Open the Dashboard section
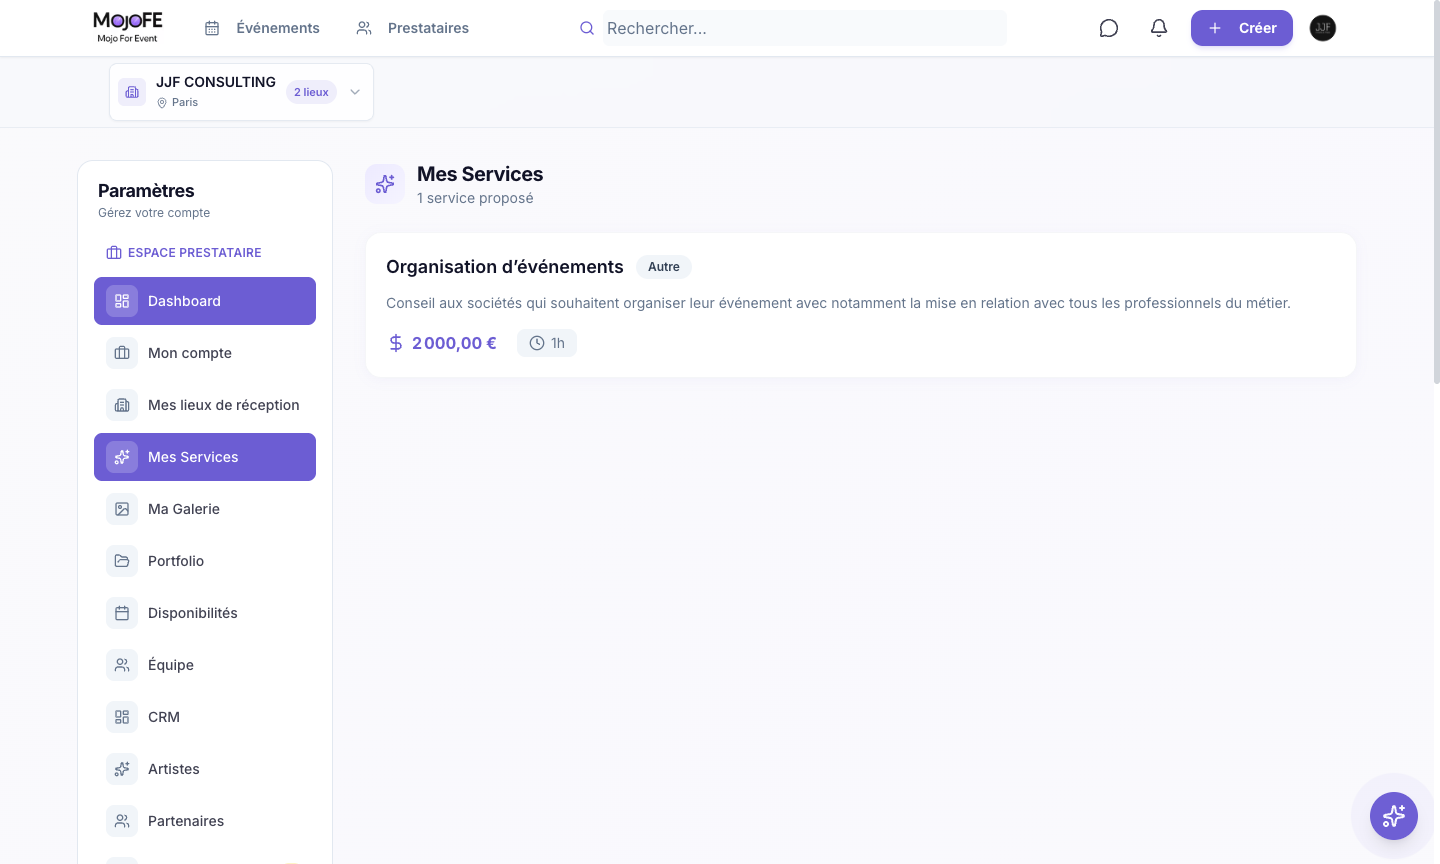The image size is (1440, 864). point(205,301)
